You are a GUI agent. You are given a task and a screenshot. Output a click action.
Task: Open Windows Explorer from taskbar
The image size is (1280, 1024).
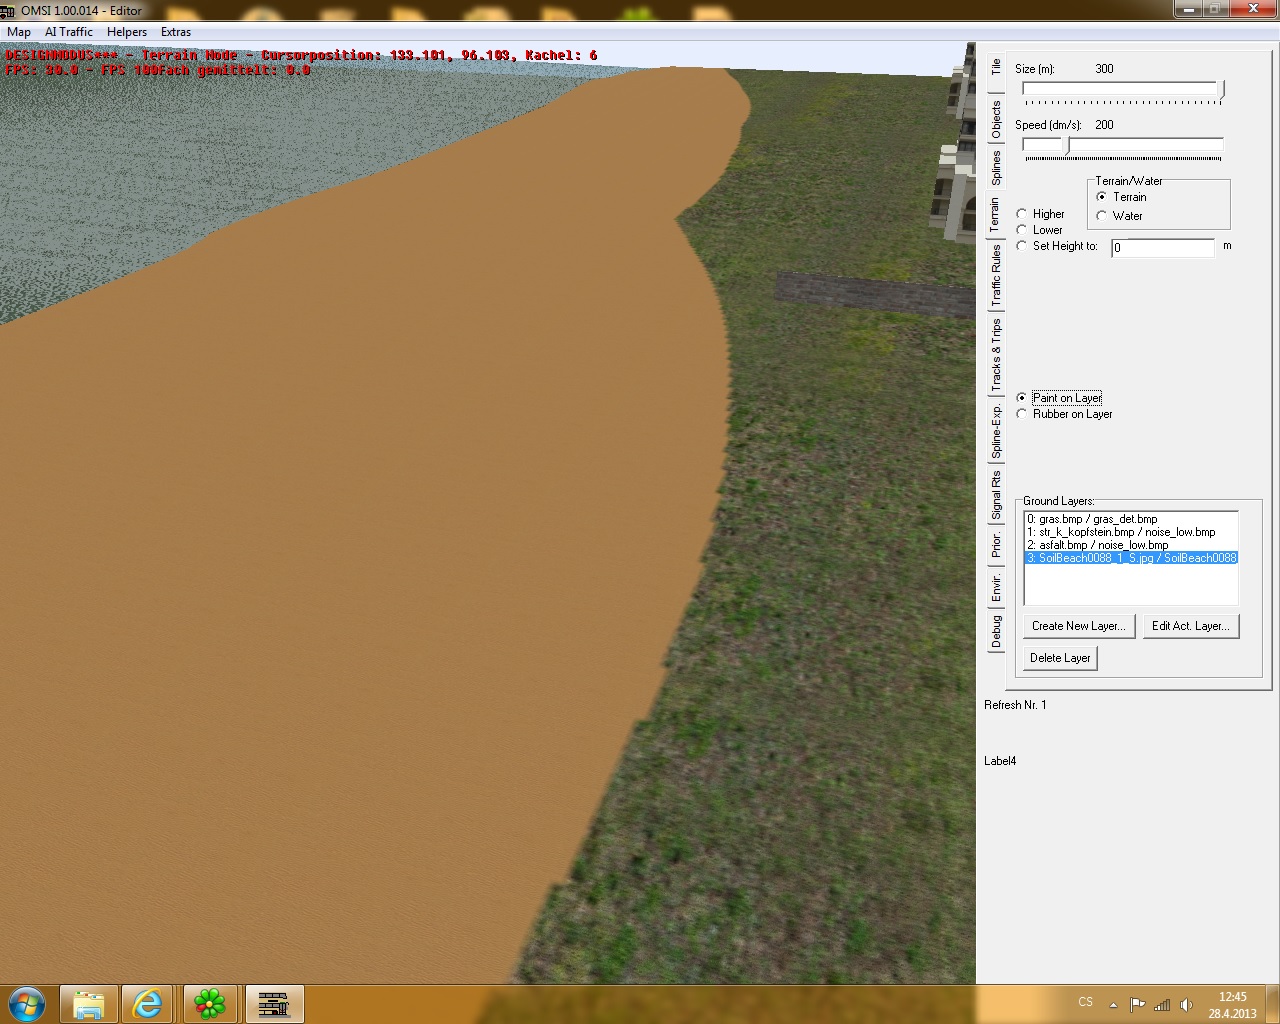pyautogui.click(x=88, y=1003)
